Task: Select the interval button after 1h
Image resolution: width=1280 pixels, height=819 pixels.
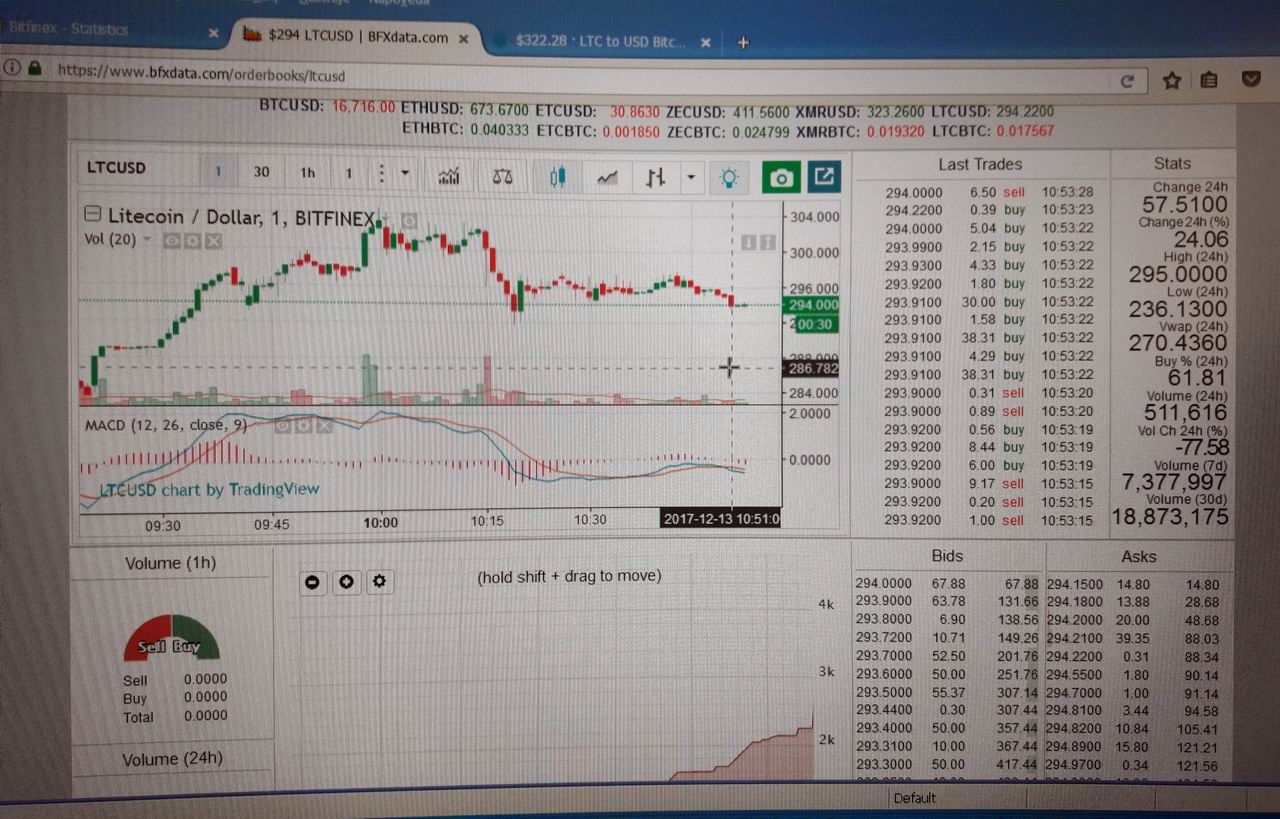Action: click(x=348, y=173)
